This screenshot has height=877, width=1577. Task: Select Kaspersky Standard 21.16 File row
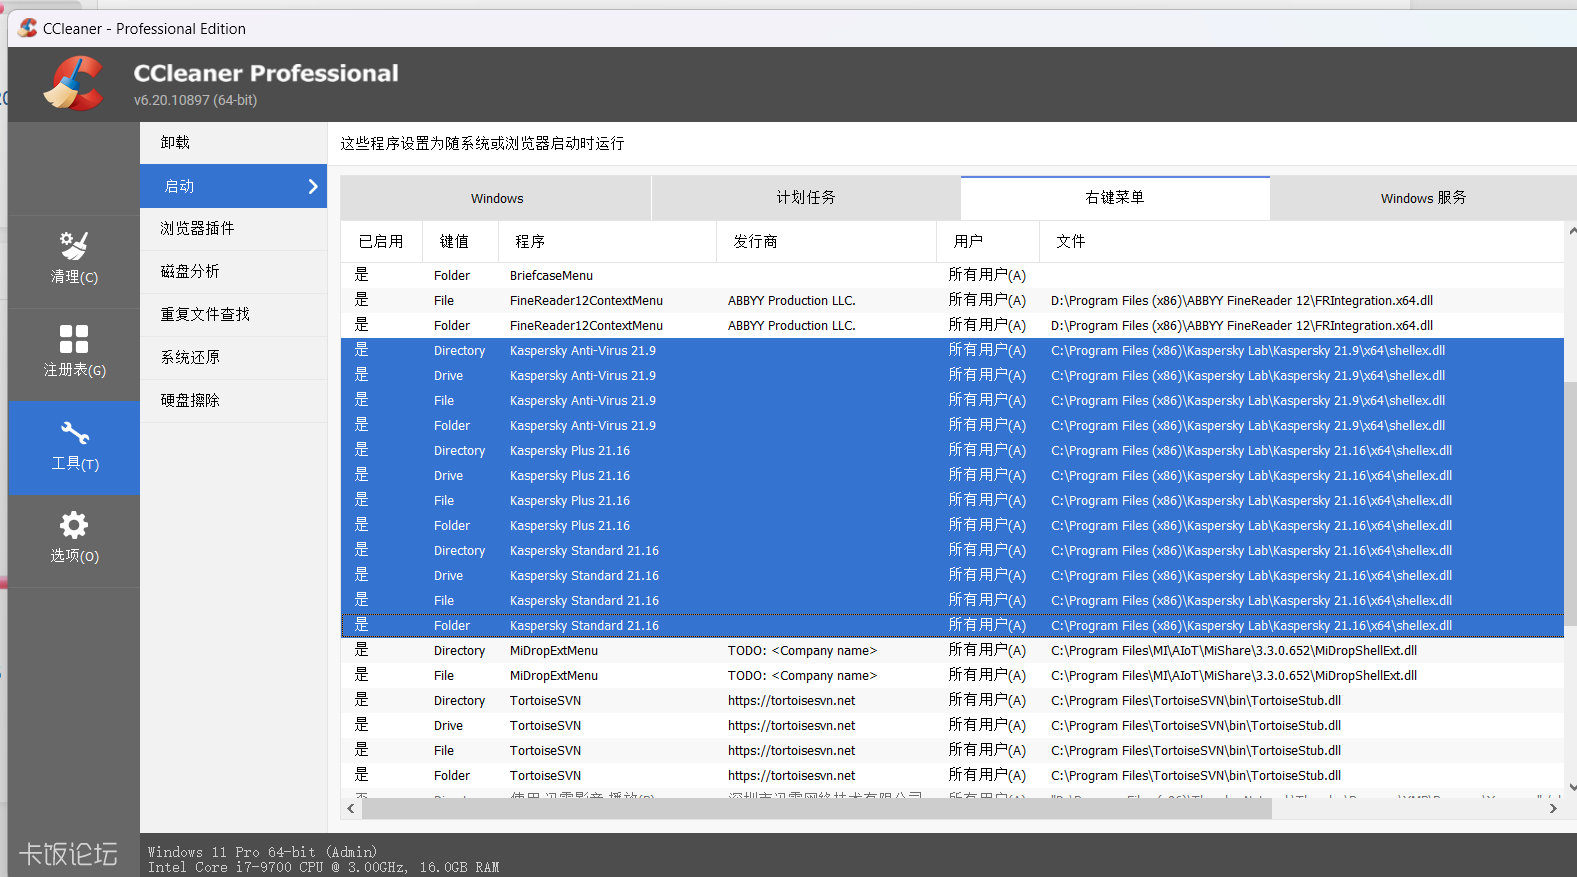coord(952,600)
